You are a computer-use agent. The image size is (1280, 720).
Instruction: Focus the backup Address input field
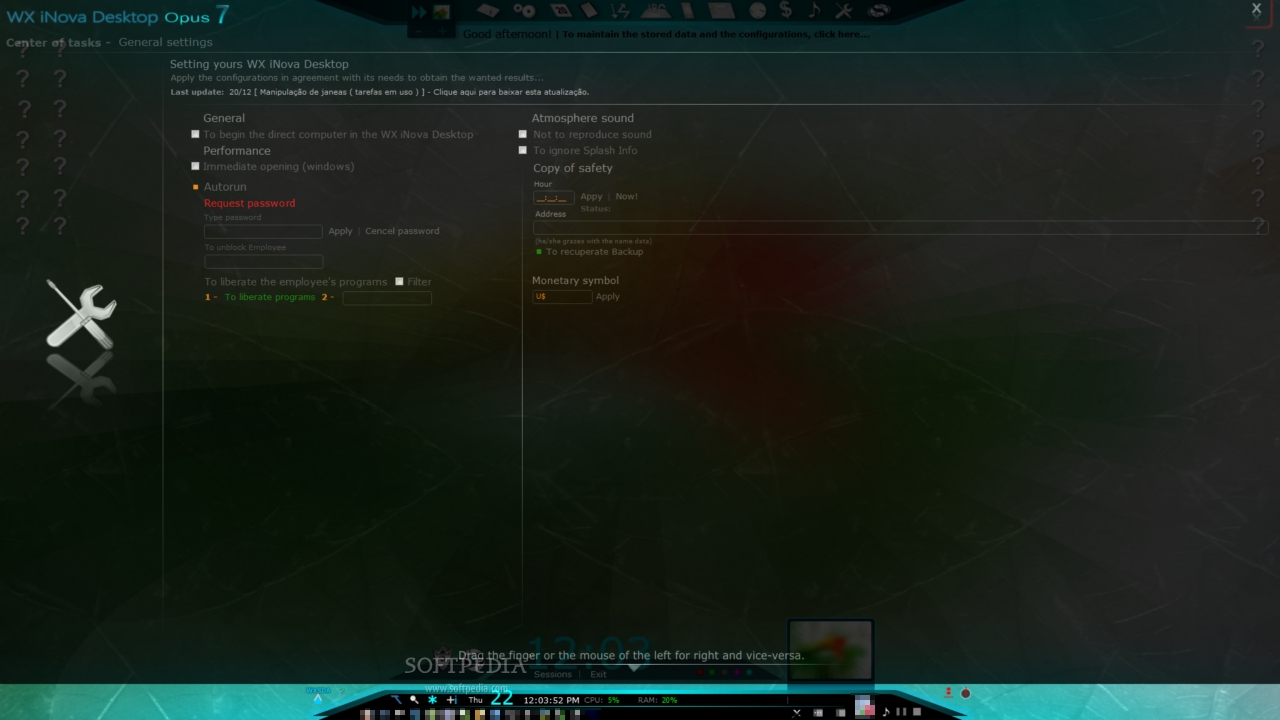click(x=900, y=228)
